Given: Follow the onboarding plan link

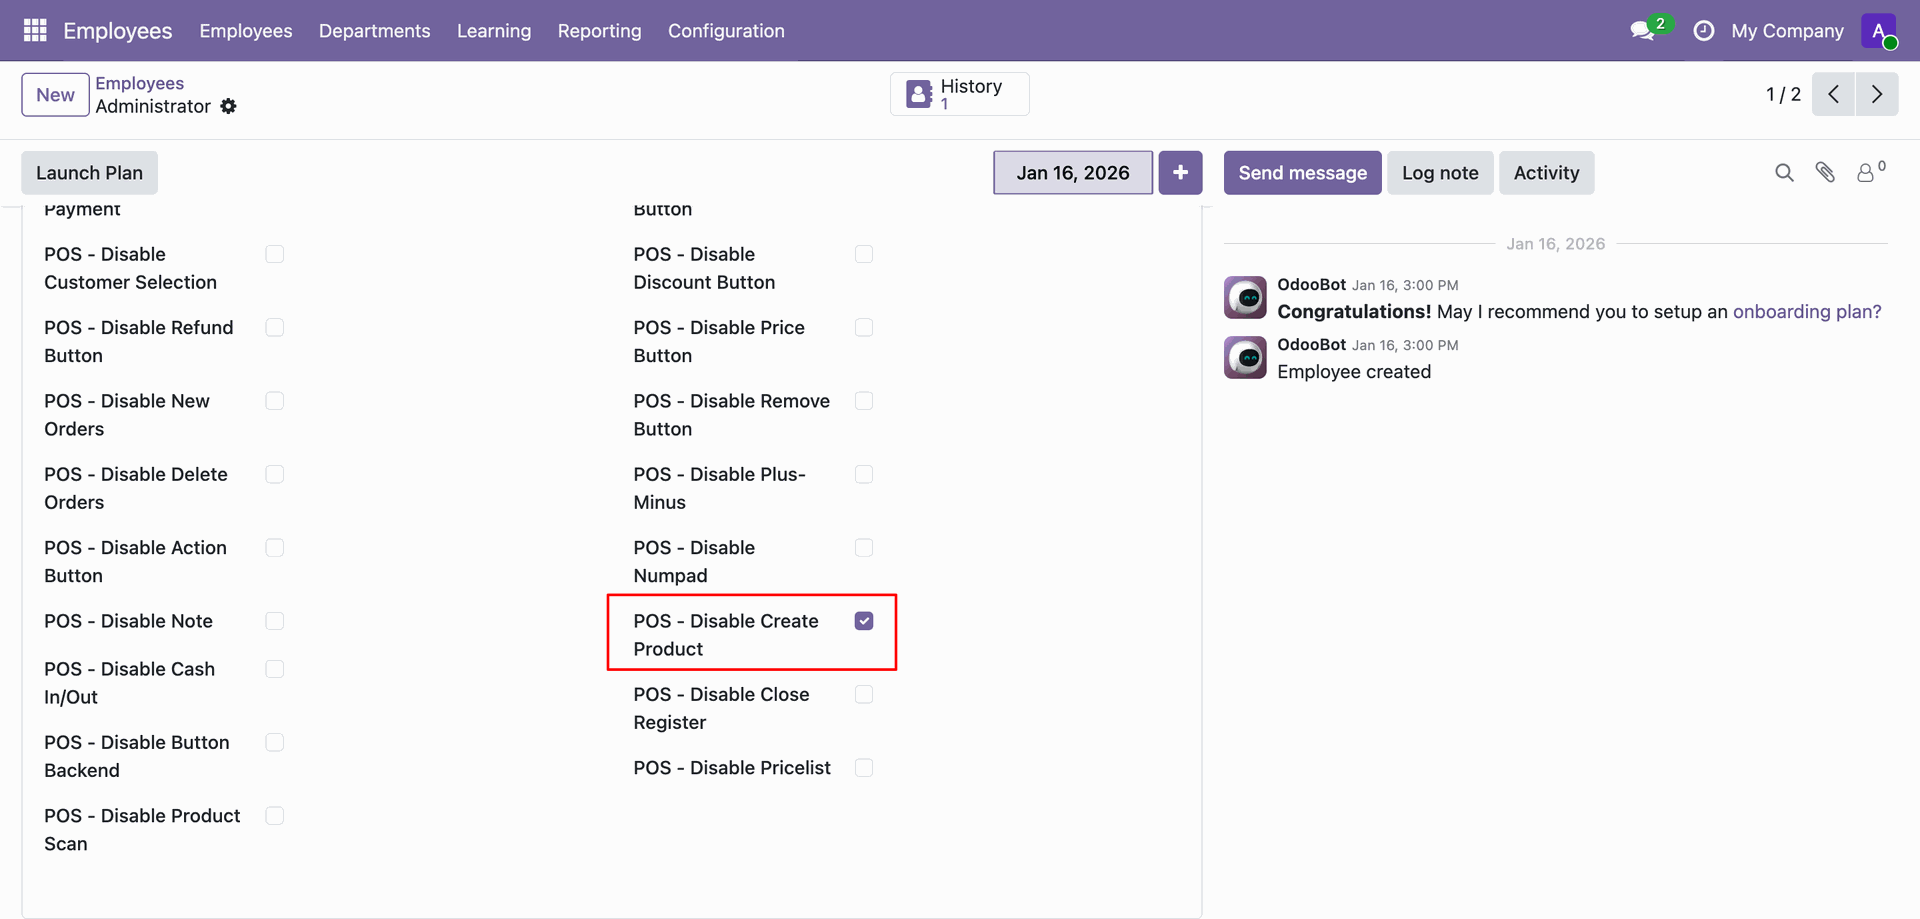Looking at the screenshot, I should [1806, 312].
